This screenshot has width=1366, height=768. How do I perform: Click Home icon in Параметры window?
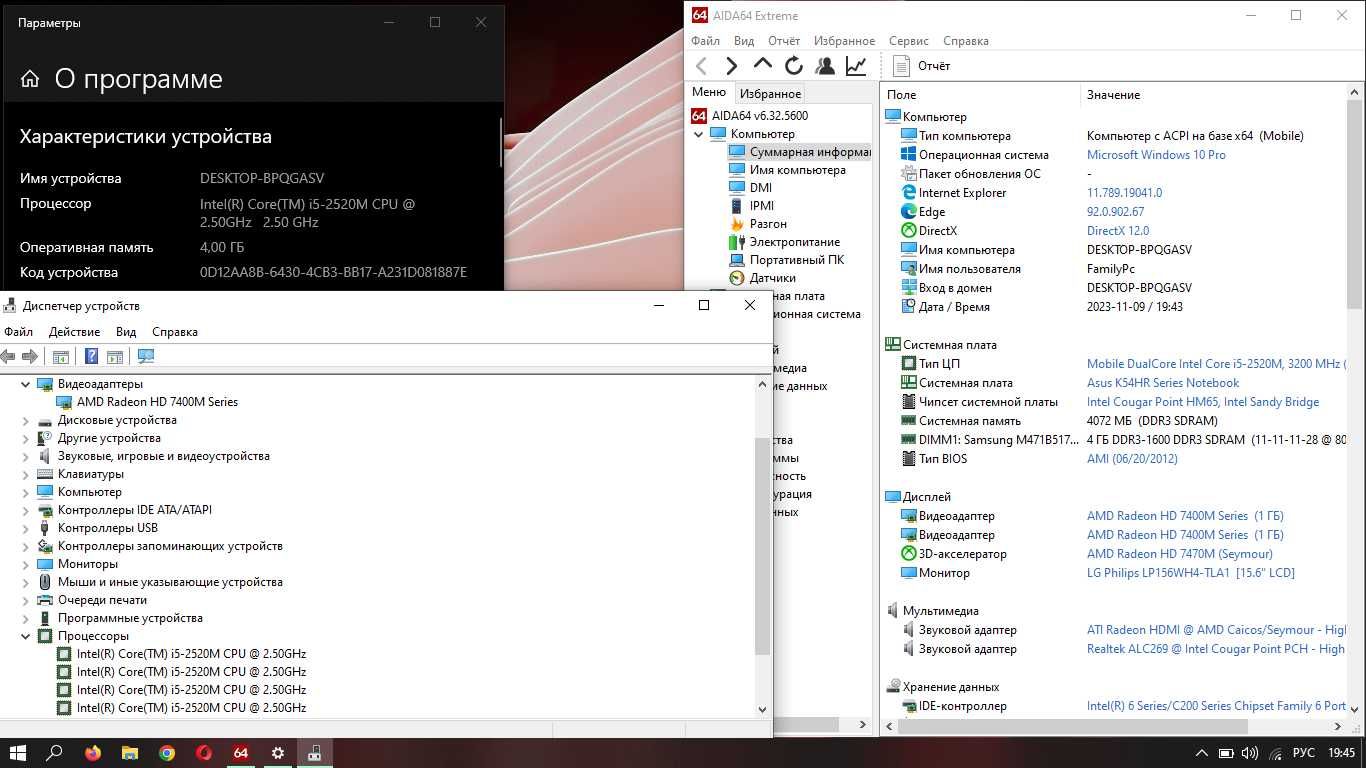coord(30,79)
